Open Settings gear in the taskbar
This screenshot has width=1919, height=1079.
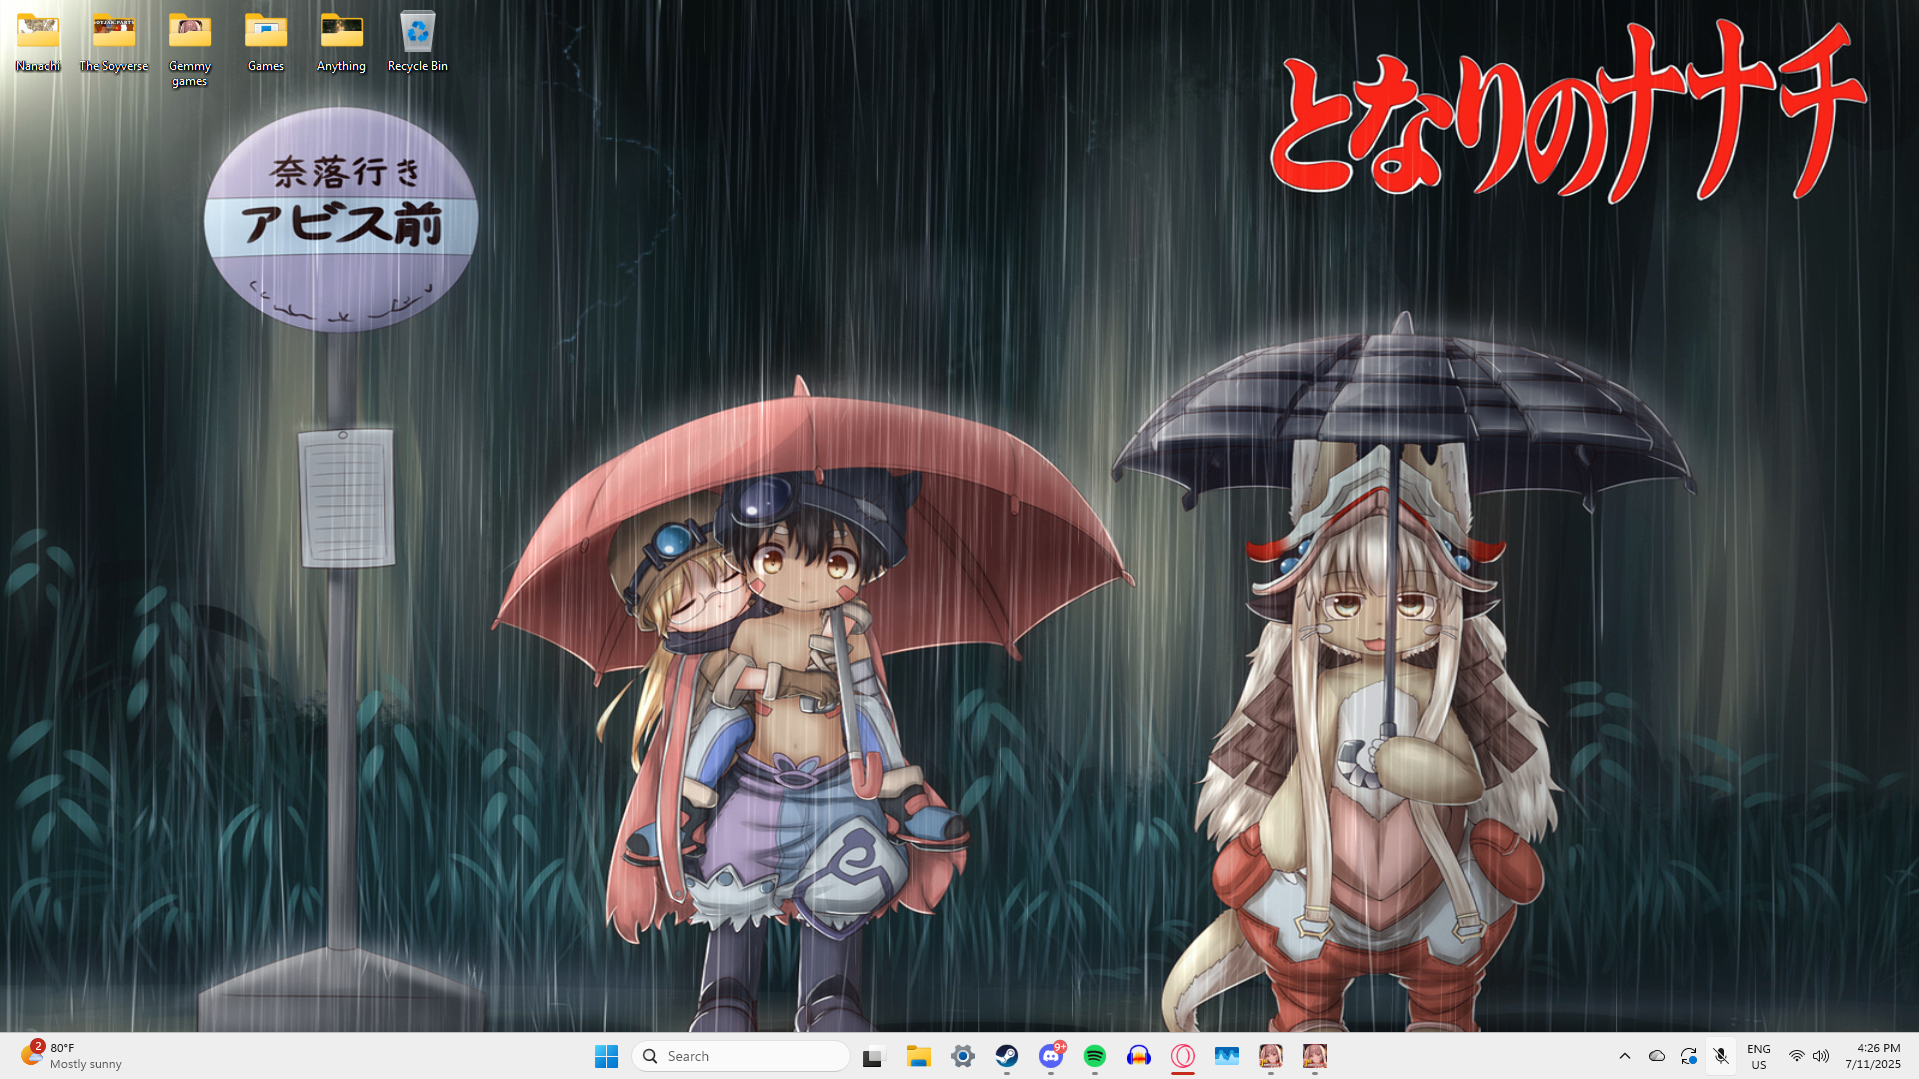963,1056
